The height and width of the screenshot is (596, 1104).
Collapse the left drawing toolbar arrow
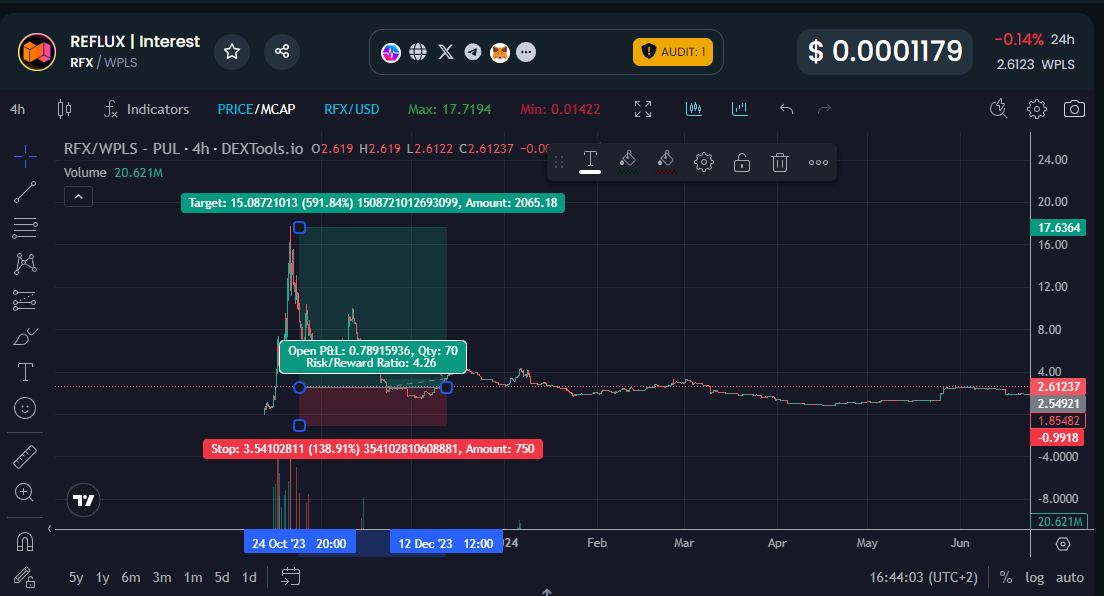pyautogui.click(x=49, y=528)
